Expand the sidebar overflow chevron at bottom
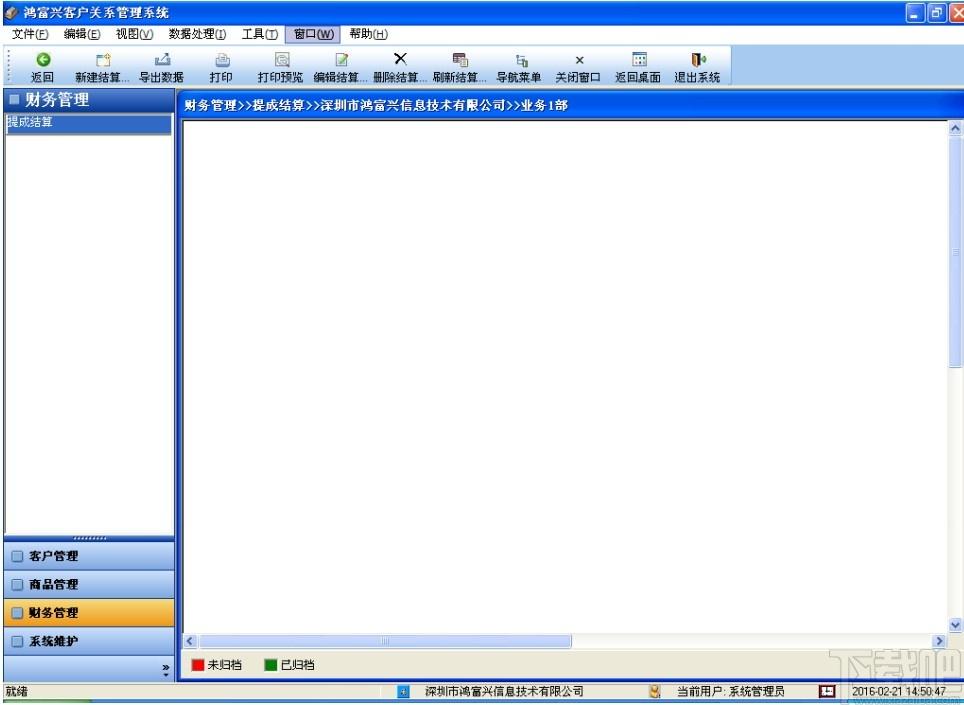Viewport: 964px width, 705px height. (x=166, y=668)
